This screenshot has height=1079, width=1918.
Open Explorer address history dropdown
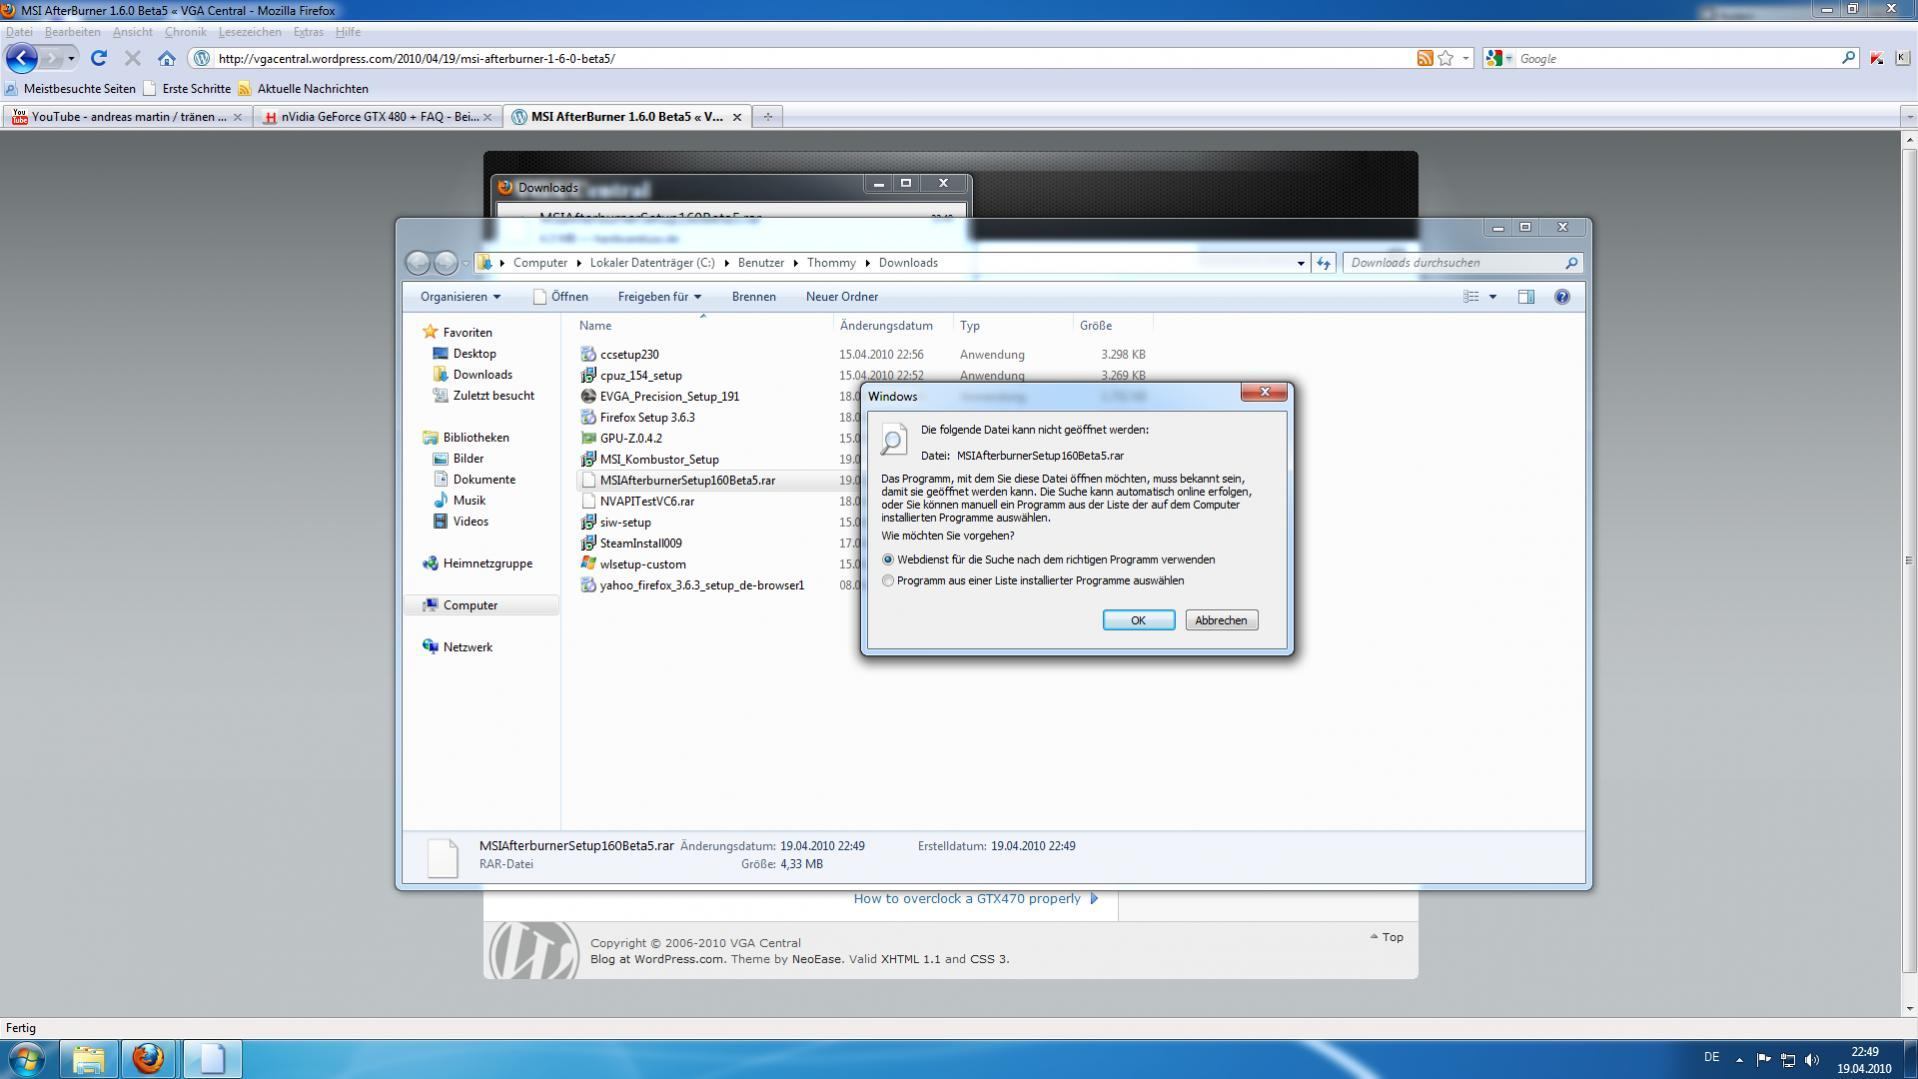coord(1300,263)
